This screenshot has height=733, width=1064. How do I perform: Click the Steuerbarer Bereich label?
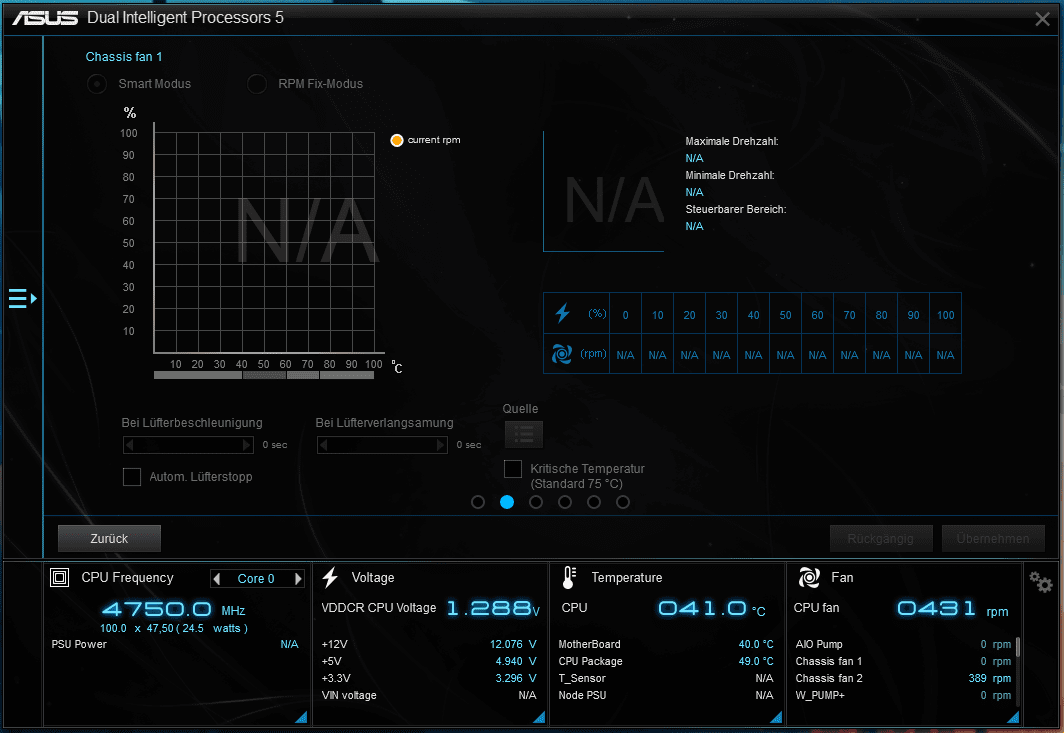pos(736,209)
